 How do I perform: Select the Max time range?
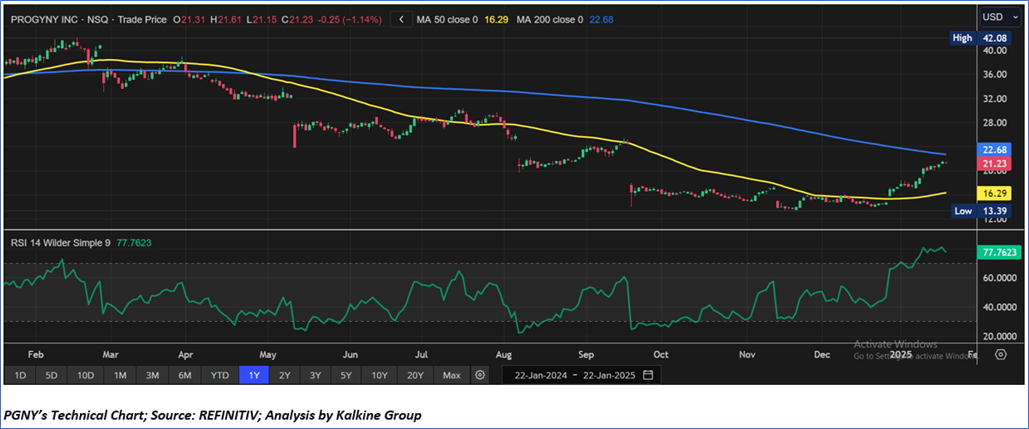coord(452,375)
